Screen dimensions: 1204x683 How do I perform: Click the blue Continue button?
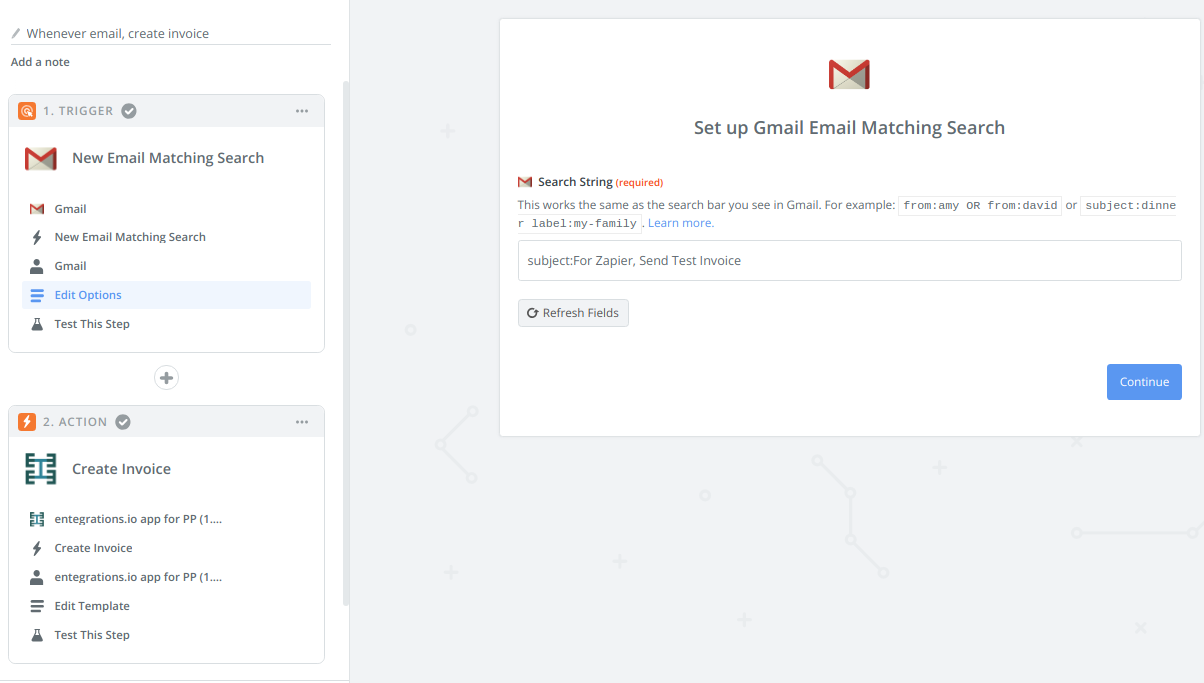click(x=1144, y=382)
